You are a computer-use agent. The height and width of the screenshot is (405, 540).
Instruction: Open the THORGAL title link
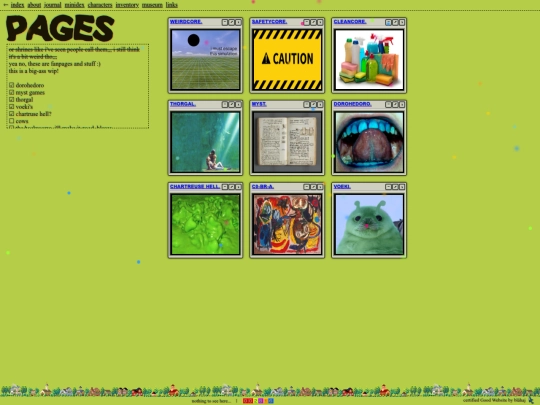point(183,104)
